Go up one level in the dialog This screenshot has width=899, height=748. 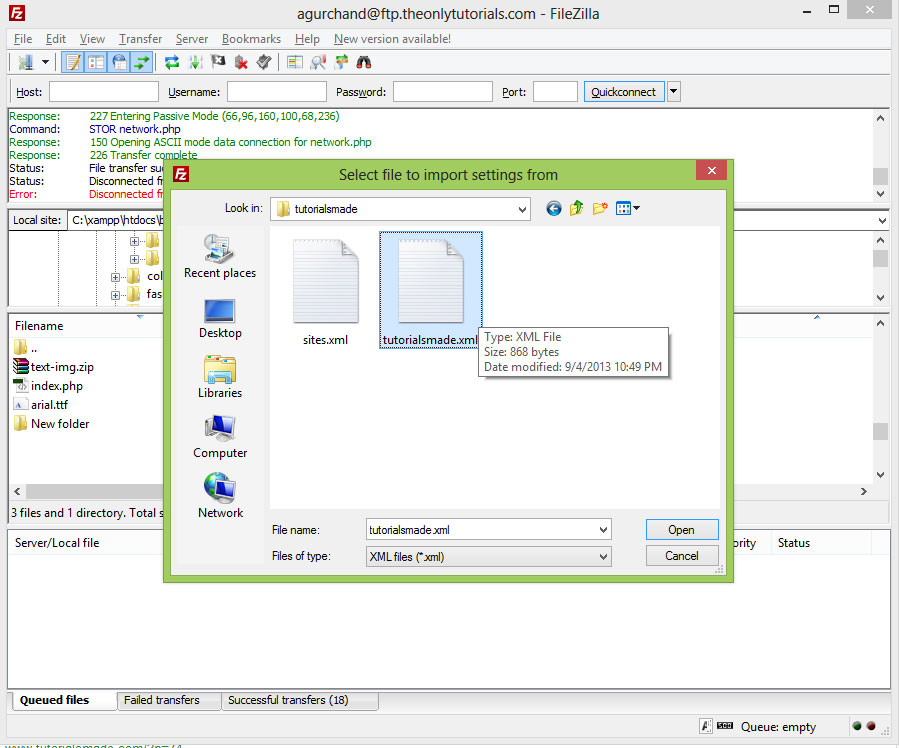click(576, 208)
